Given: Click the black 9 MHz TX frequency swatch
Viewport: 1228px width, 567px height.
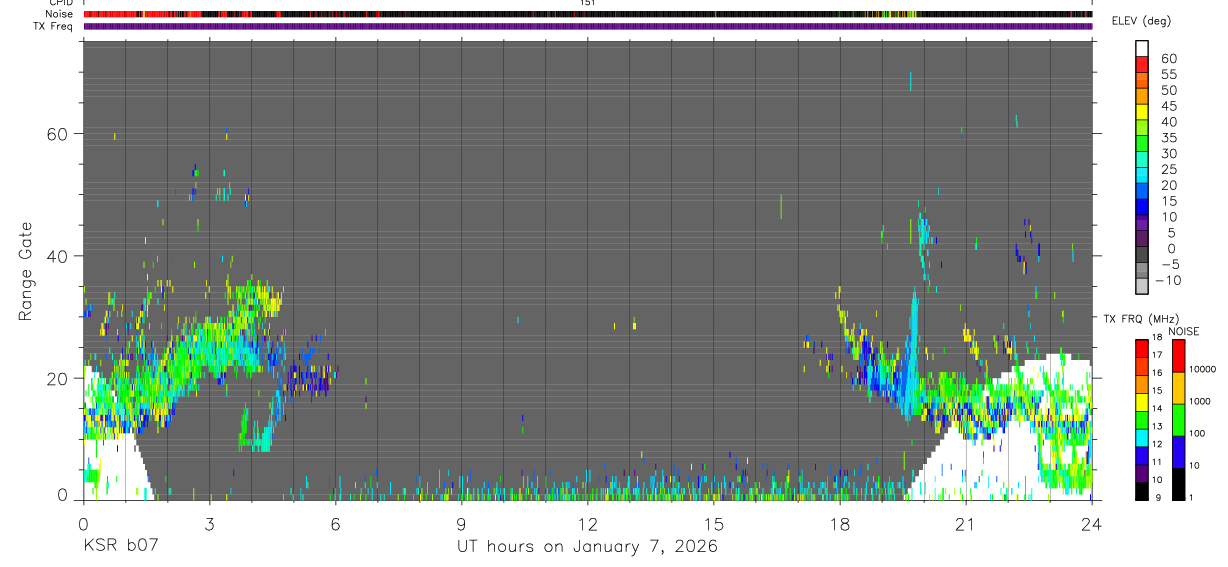Looking at the screenshot, I should point(1142,491).
